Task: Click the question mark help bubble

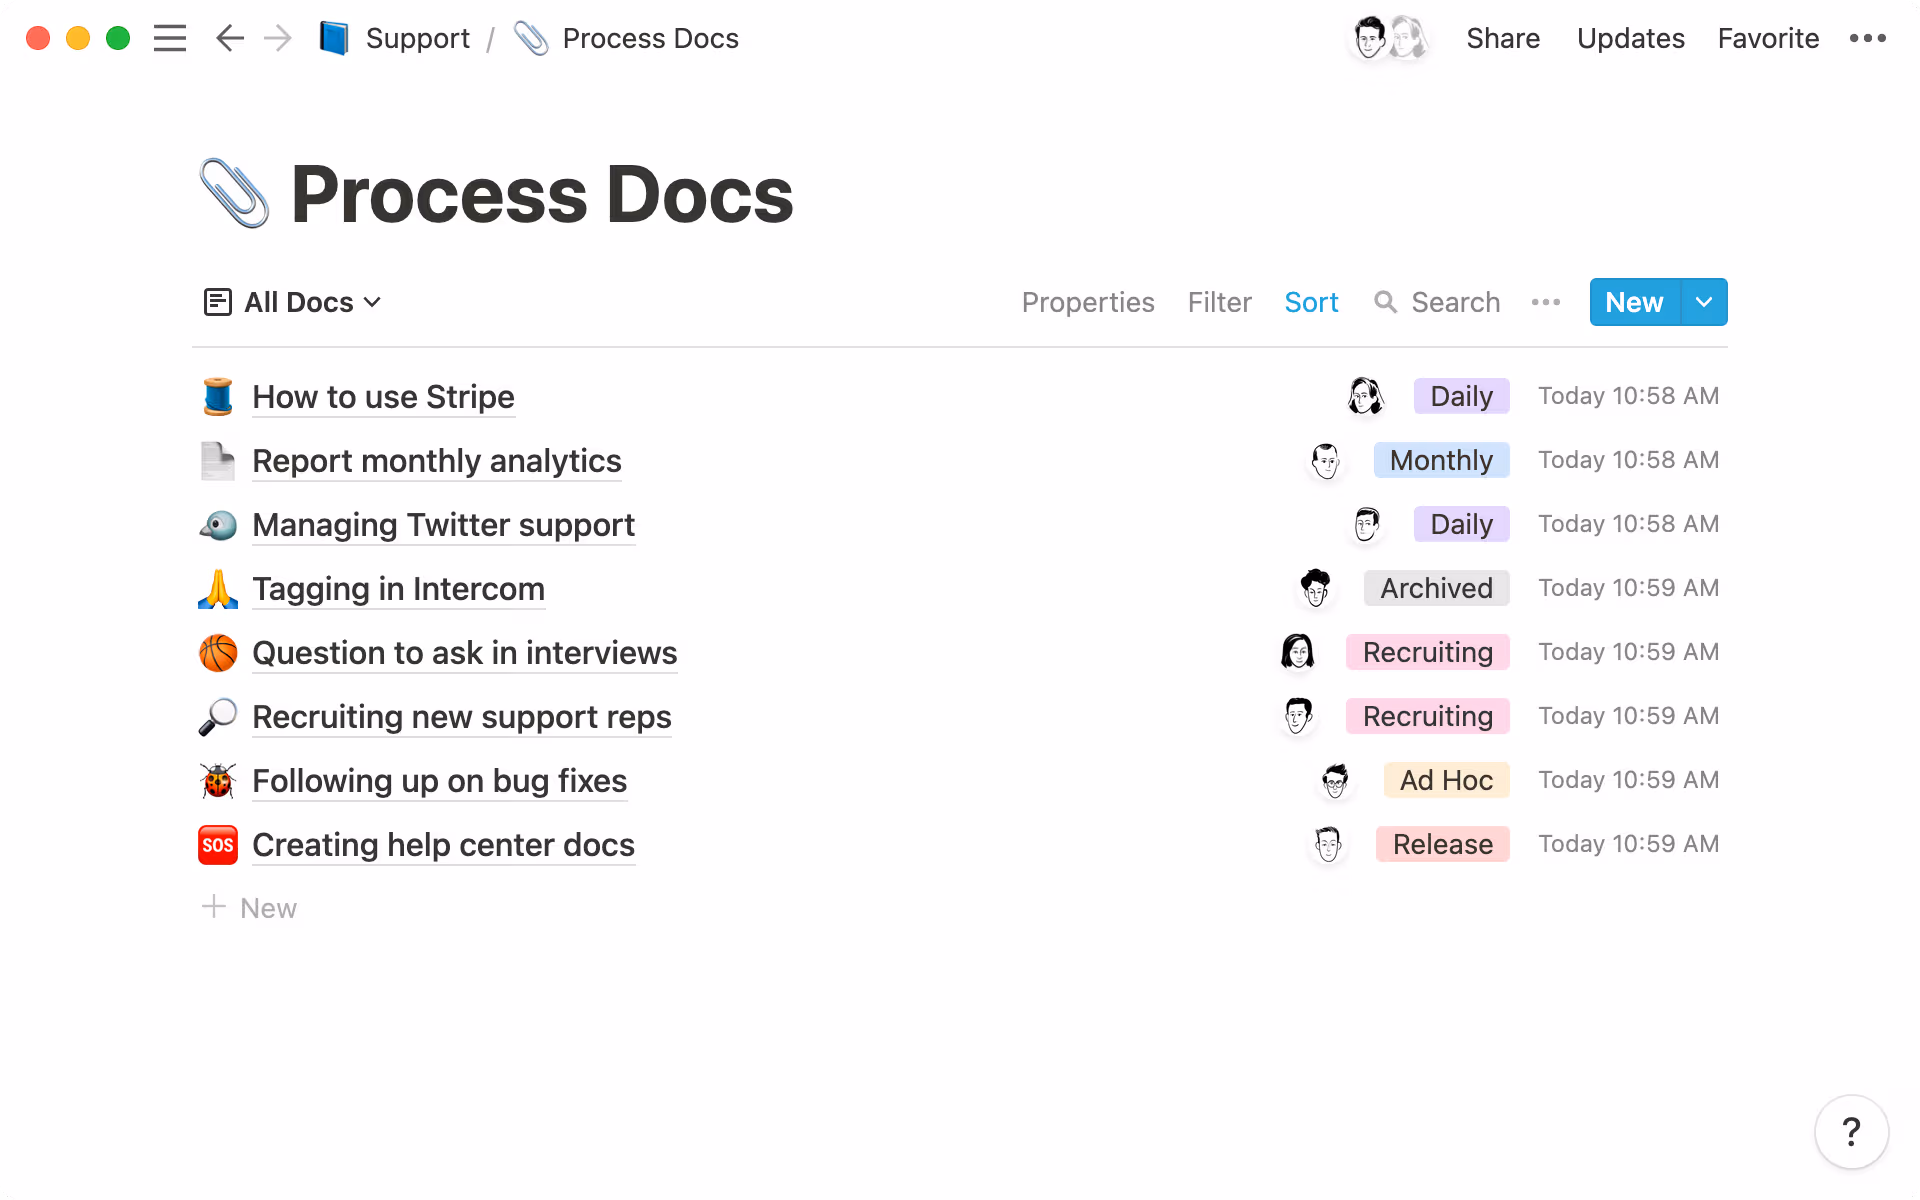Action: (1853, 1131)
